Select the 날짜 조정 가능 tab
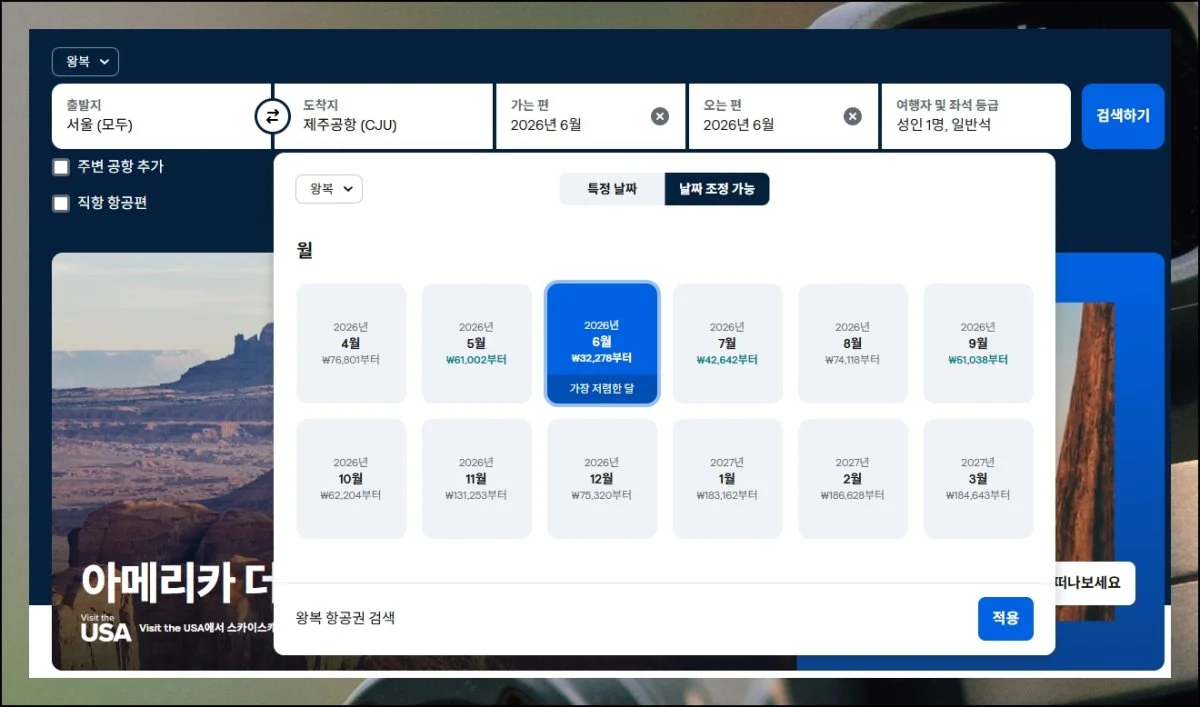The width and height of the screenshot is (1200, 707). coord(716,189)
